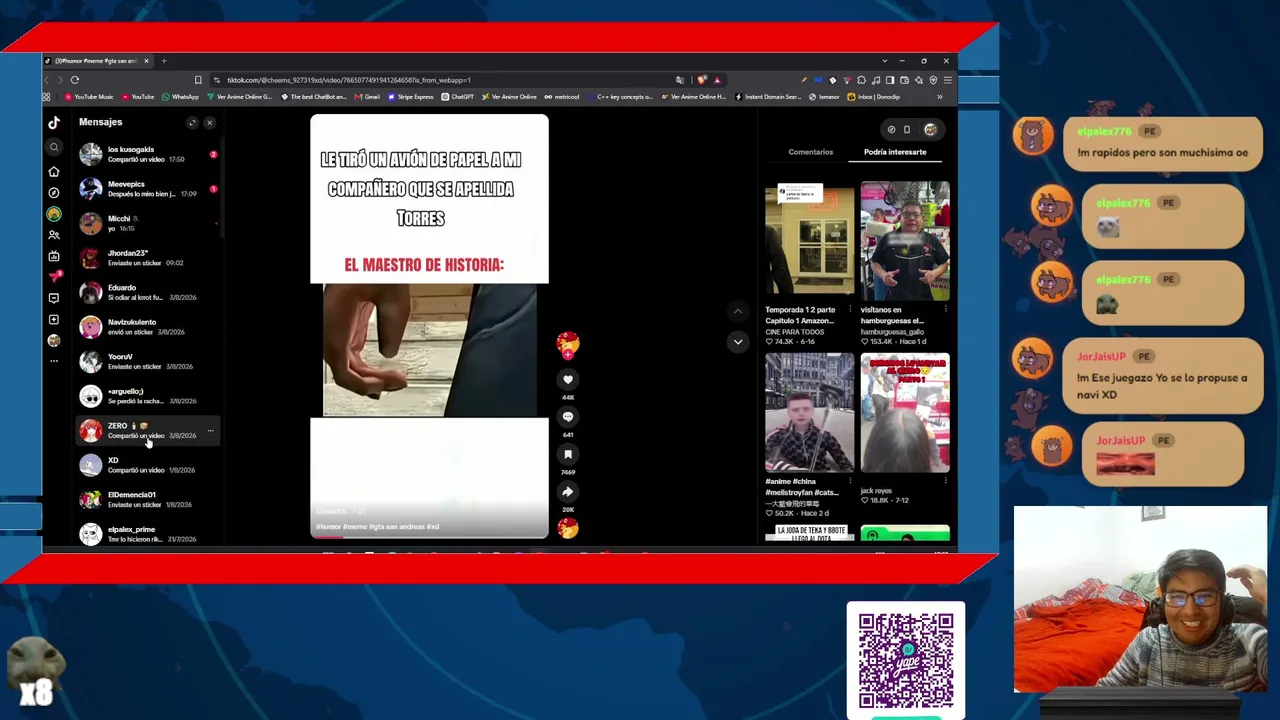Viewport: 1280px width, 720px height.
Task: Open the los kusogakis conversation
Action: 148,154
